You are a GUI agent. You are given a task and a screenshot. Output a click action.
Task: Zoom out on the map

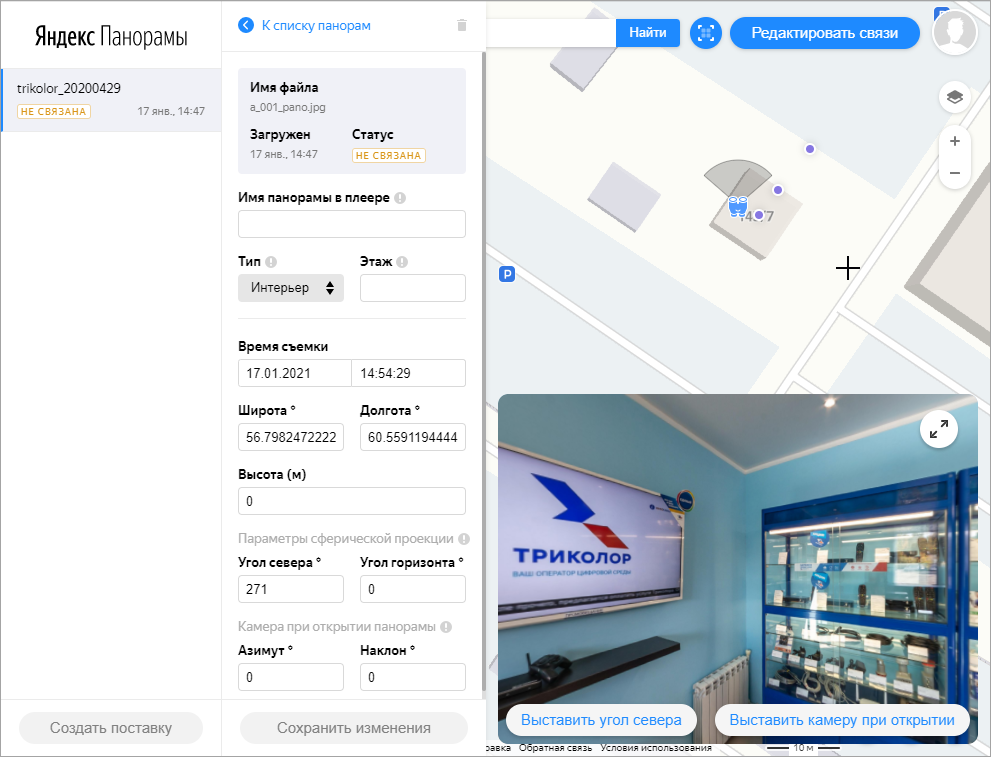coord(954,173)
